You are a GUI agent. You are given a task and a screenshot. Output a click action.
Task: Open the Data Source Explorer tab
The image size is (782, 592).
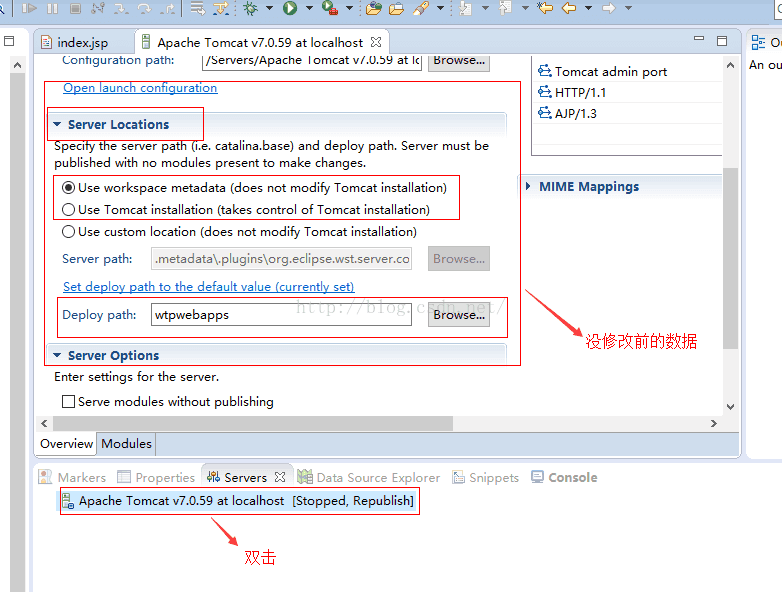click(x=369, y=477)
